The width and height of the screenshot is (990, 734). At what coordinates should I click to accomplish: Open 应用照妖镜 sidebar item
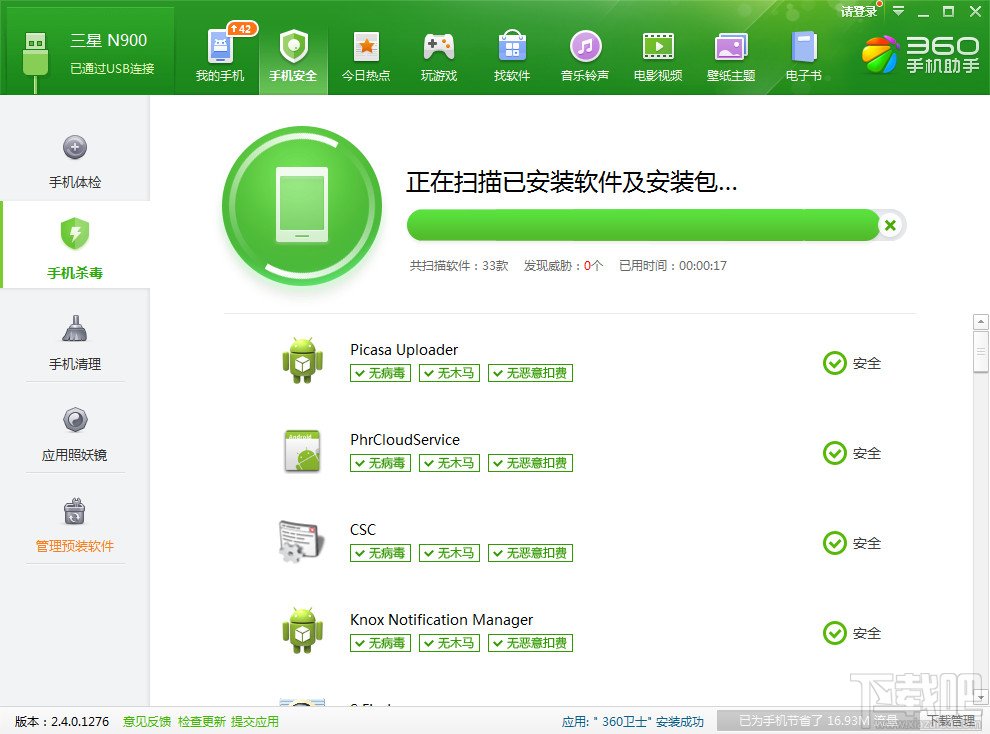[75, 435]
